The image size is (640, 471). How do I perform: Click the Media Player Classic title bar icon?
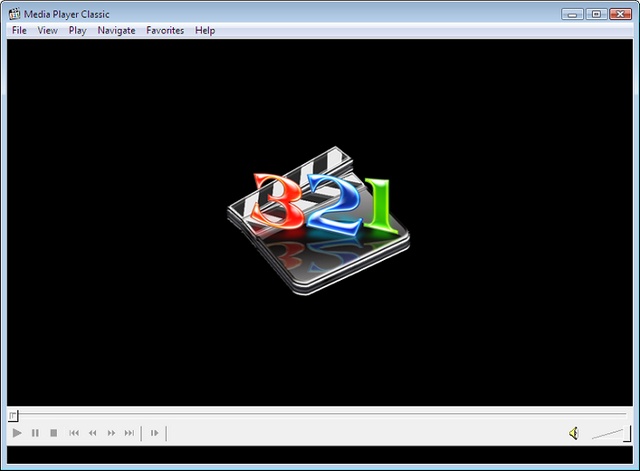[x=15, y=13]
